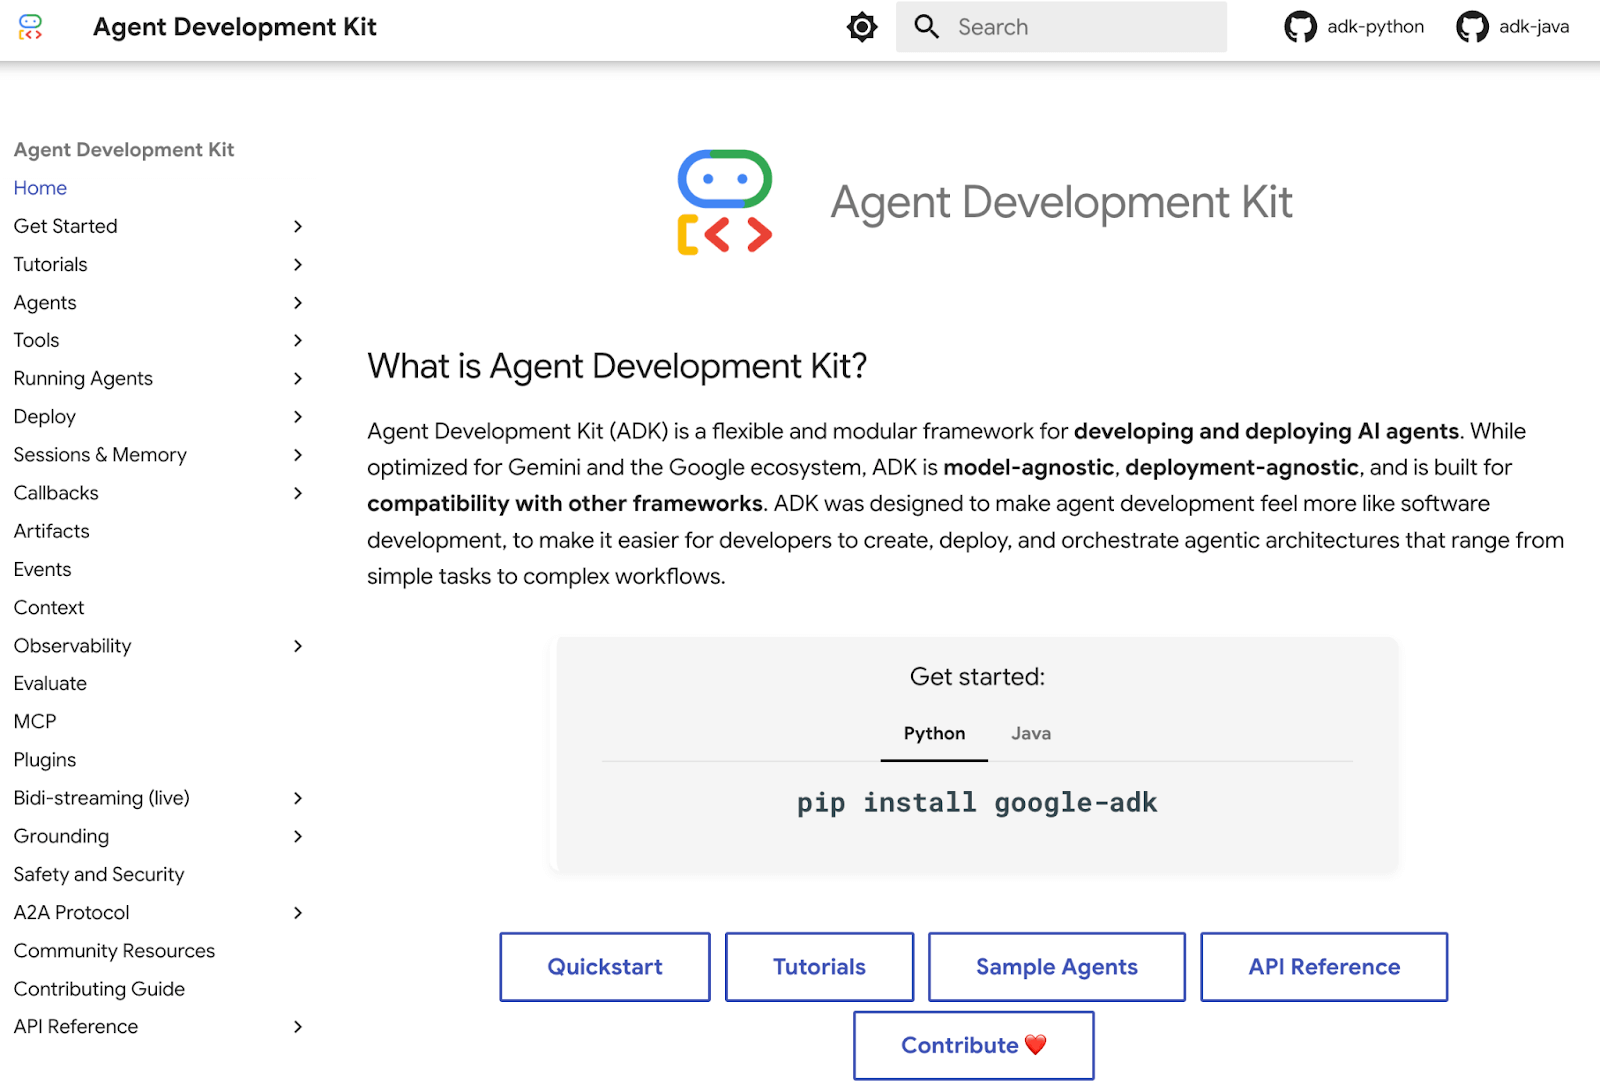Go to the Artifacts sidebar link
This screenshot has width=1600, height=1088.
pos(52,532)
